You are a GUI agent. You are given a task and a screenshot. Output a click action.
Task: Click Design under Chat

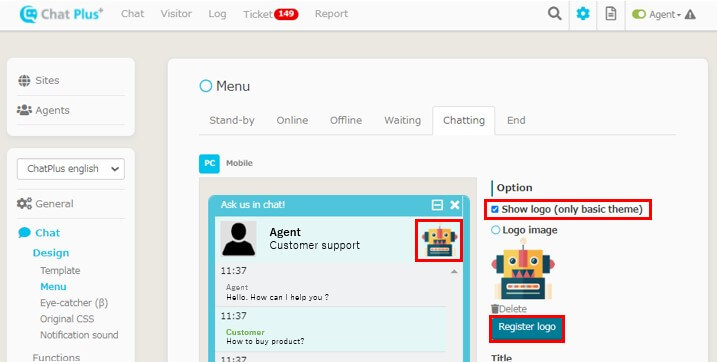[x=51, y=253]
